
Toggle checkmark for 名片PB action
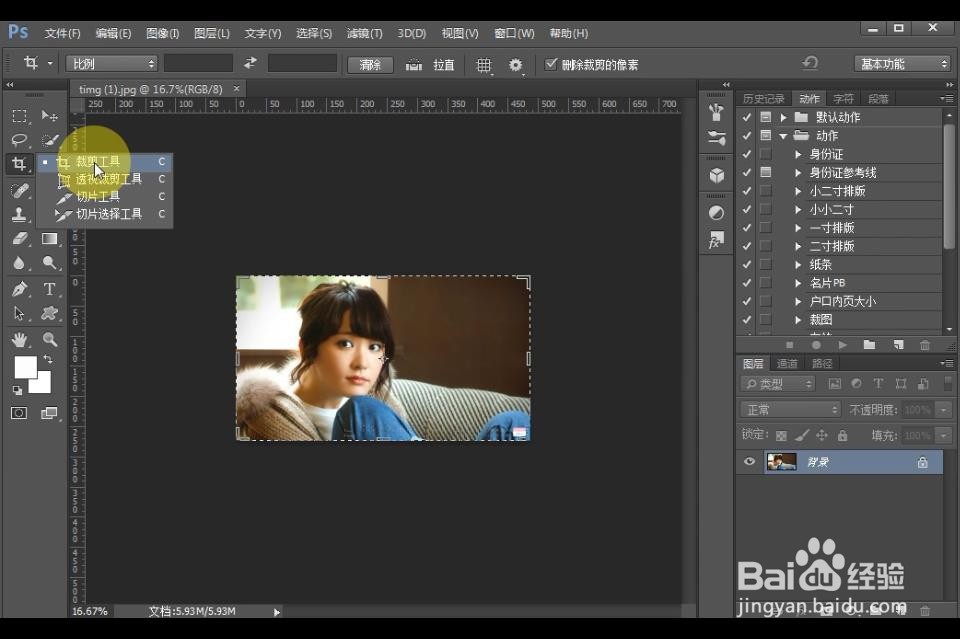tap(746, 283)
